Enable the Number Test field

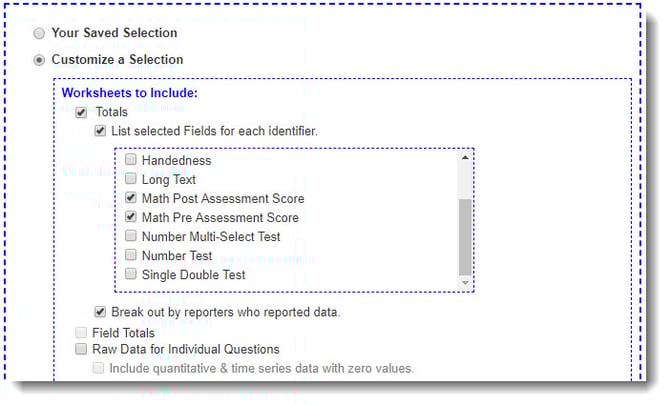tap(131, 256)
